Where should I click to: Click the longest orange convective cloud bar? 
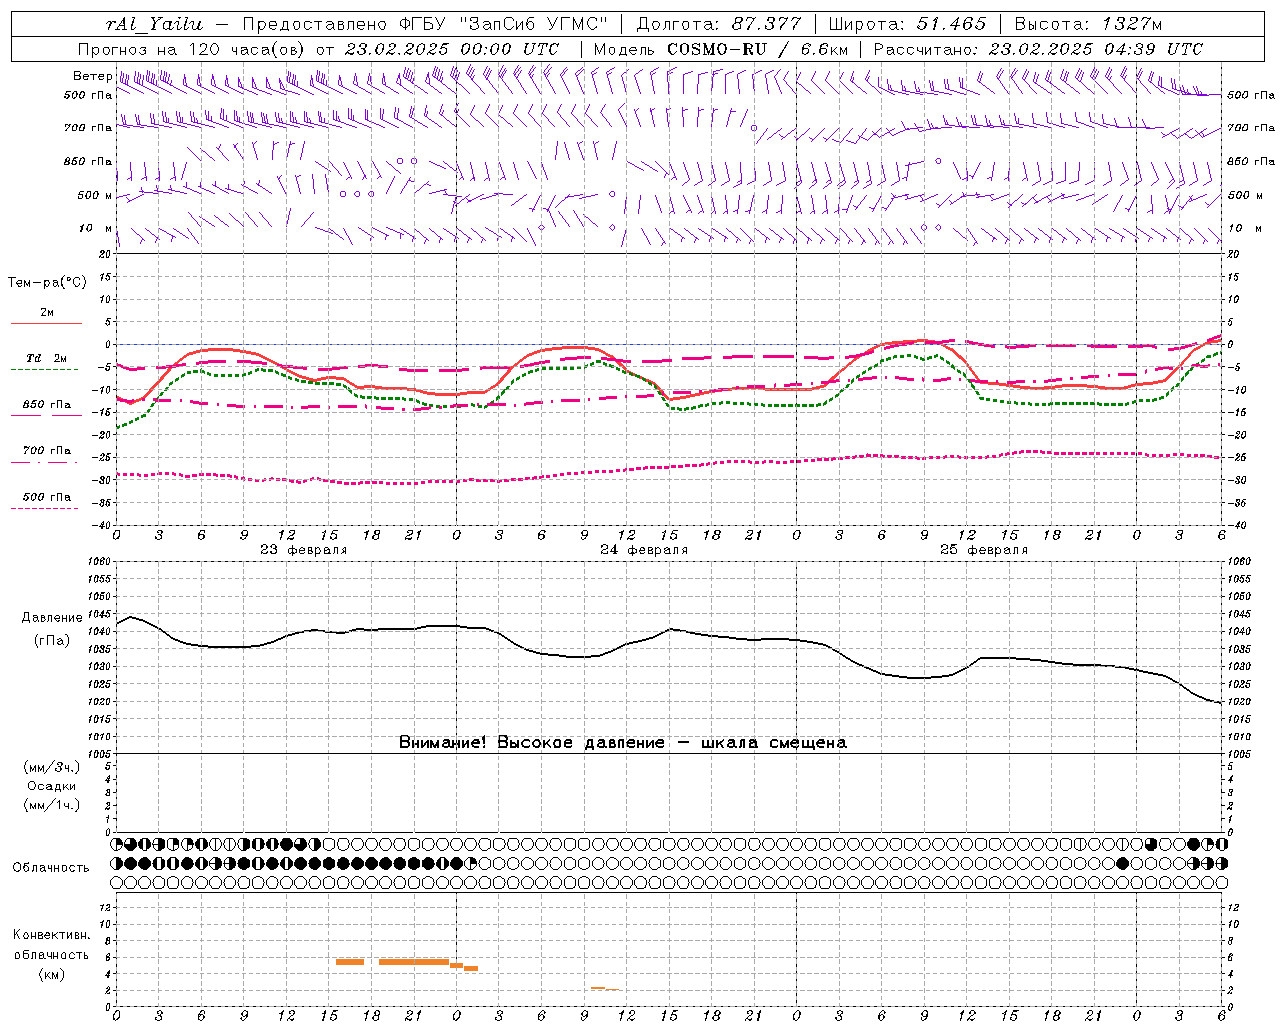[414, 962]
